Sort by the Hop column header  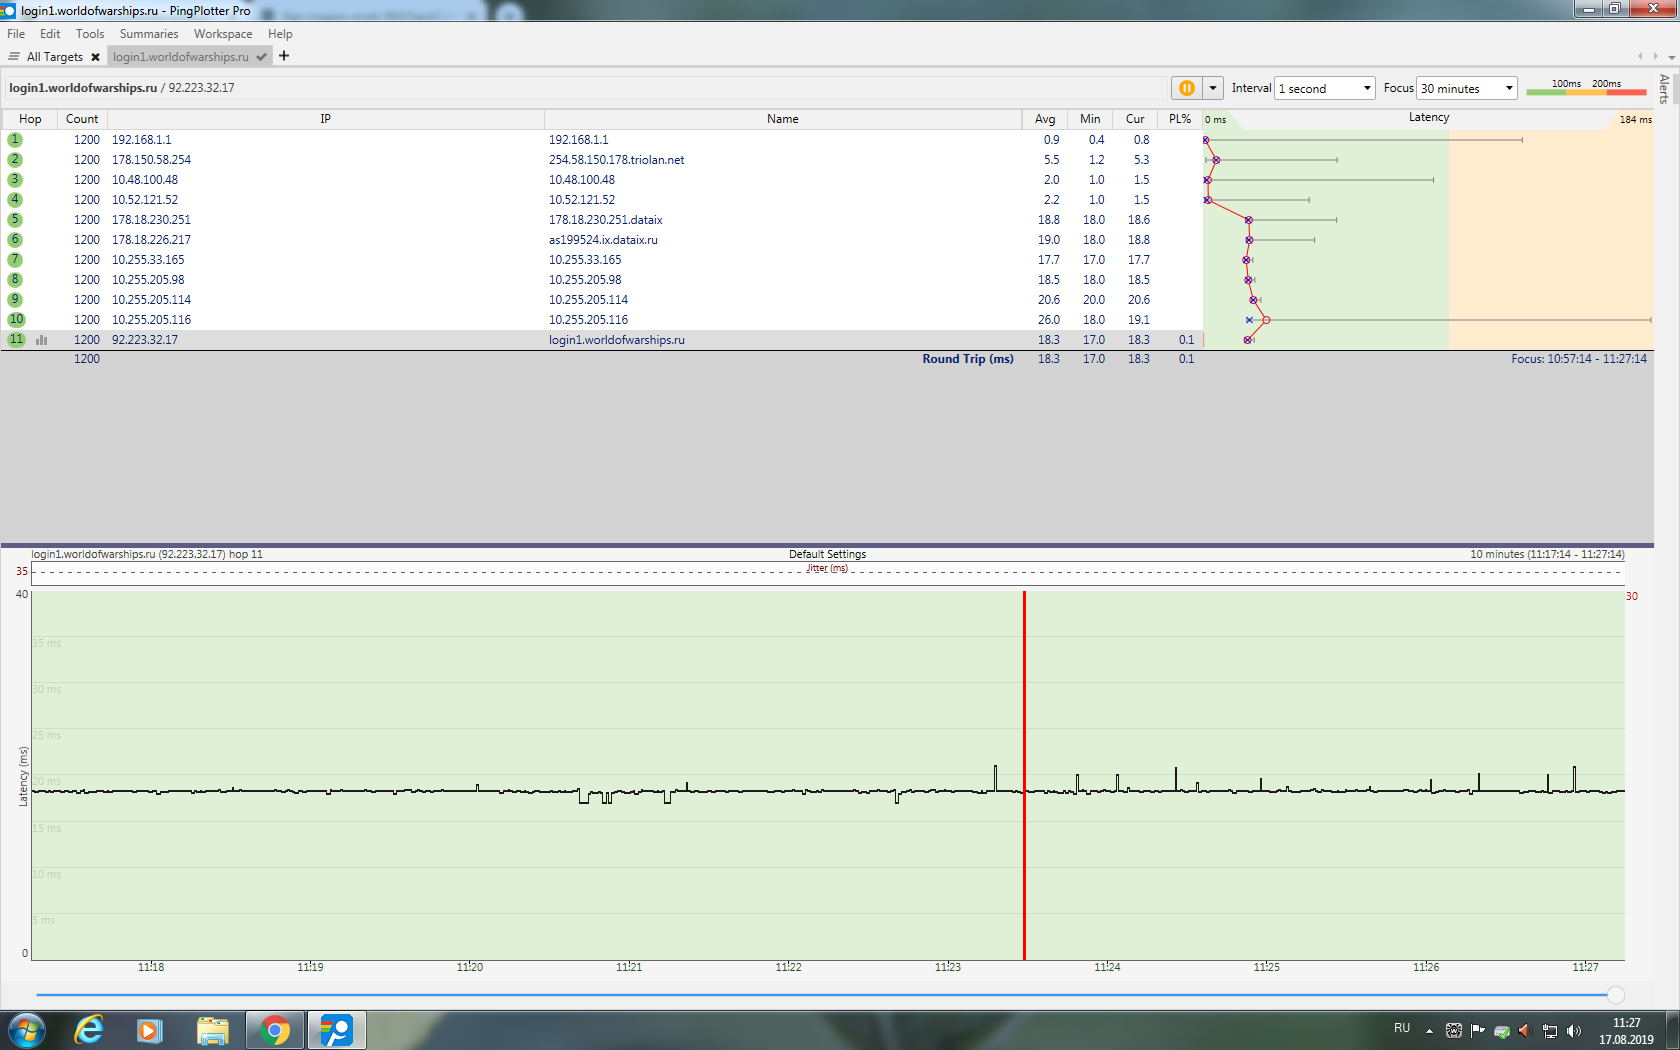(x=30, y=119)
